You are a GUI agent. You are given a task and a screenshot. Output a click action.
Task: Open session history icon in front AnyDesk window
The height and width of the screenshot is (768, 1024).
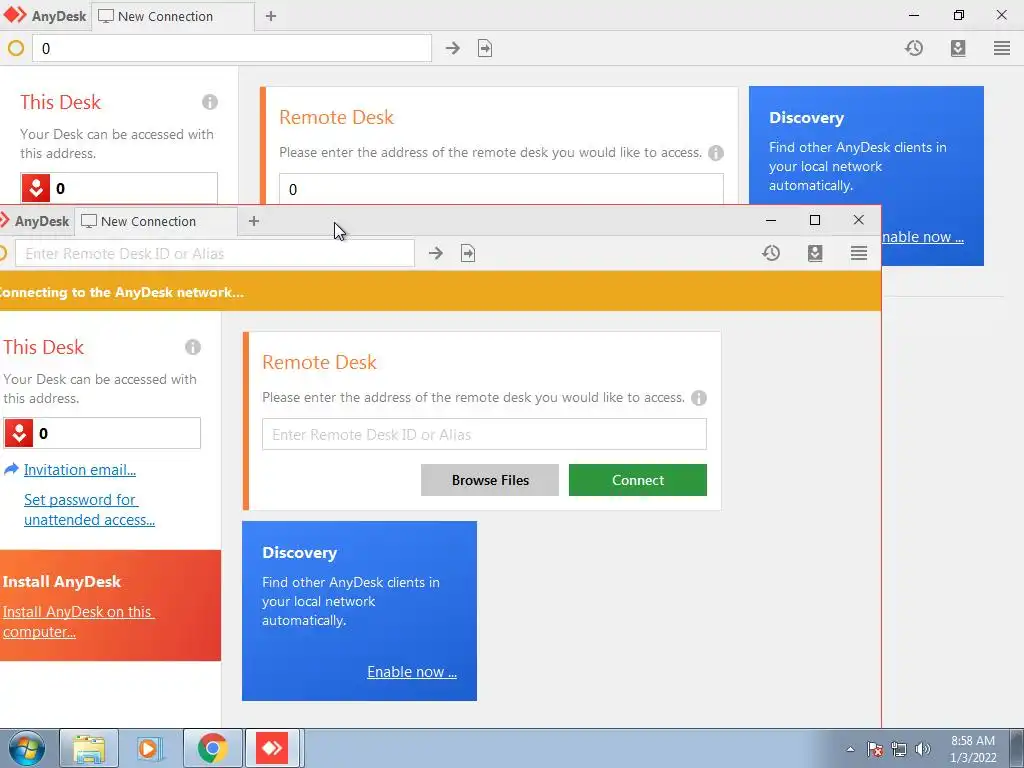pyautogui.click(x=771, y=253)
